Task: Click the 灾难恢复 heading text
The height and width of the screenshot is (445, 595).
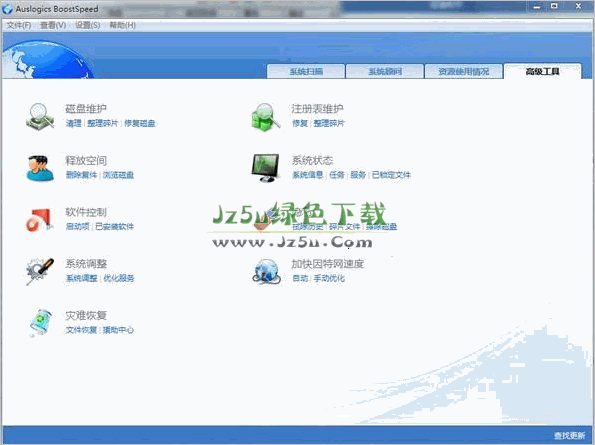Action: pyautogui.click(x=86, y=315)
